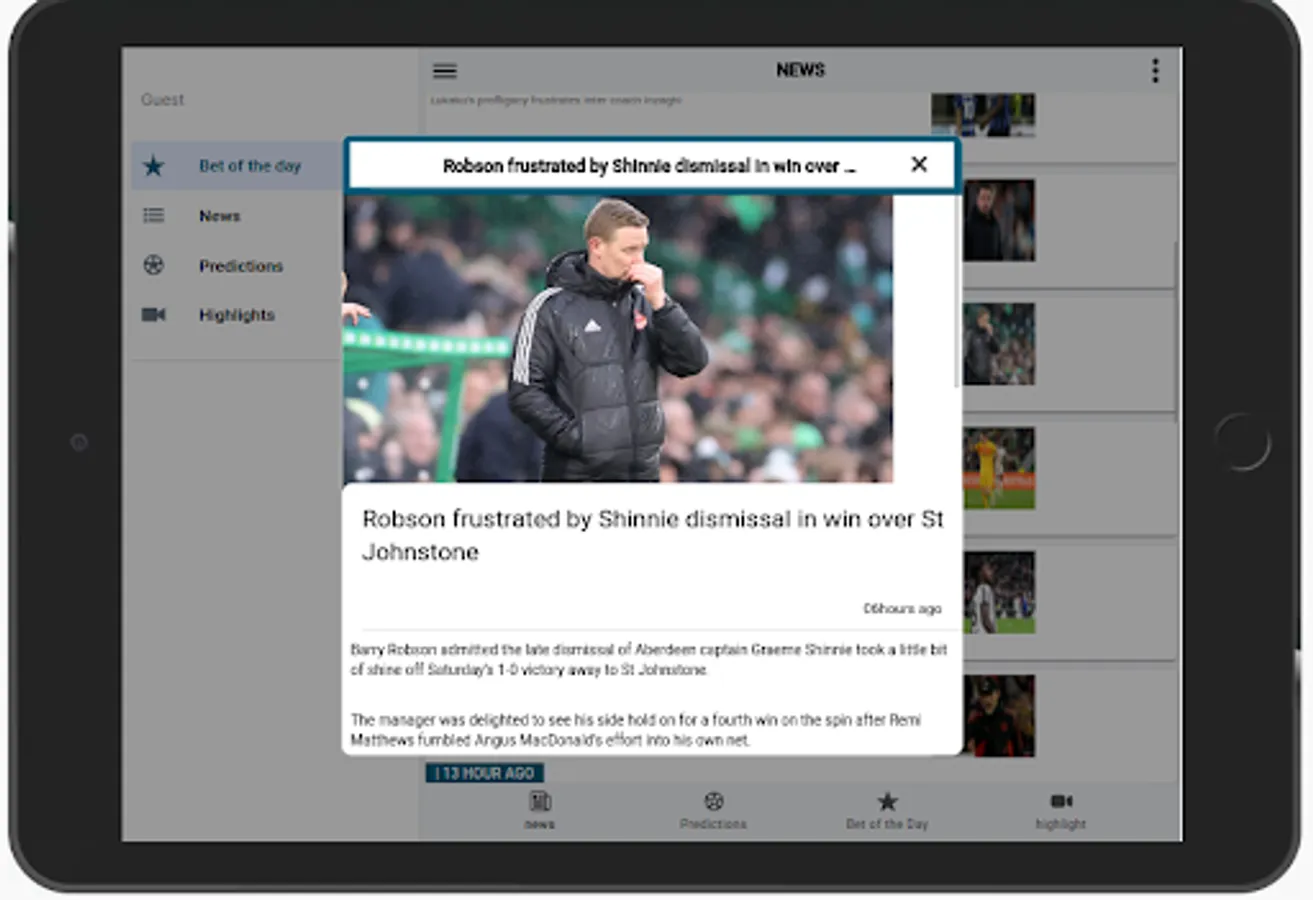
Task: Click the Guest user label
Action: (x=162, y=99)
